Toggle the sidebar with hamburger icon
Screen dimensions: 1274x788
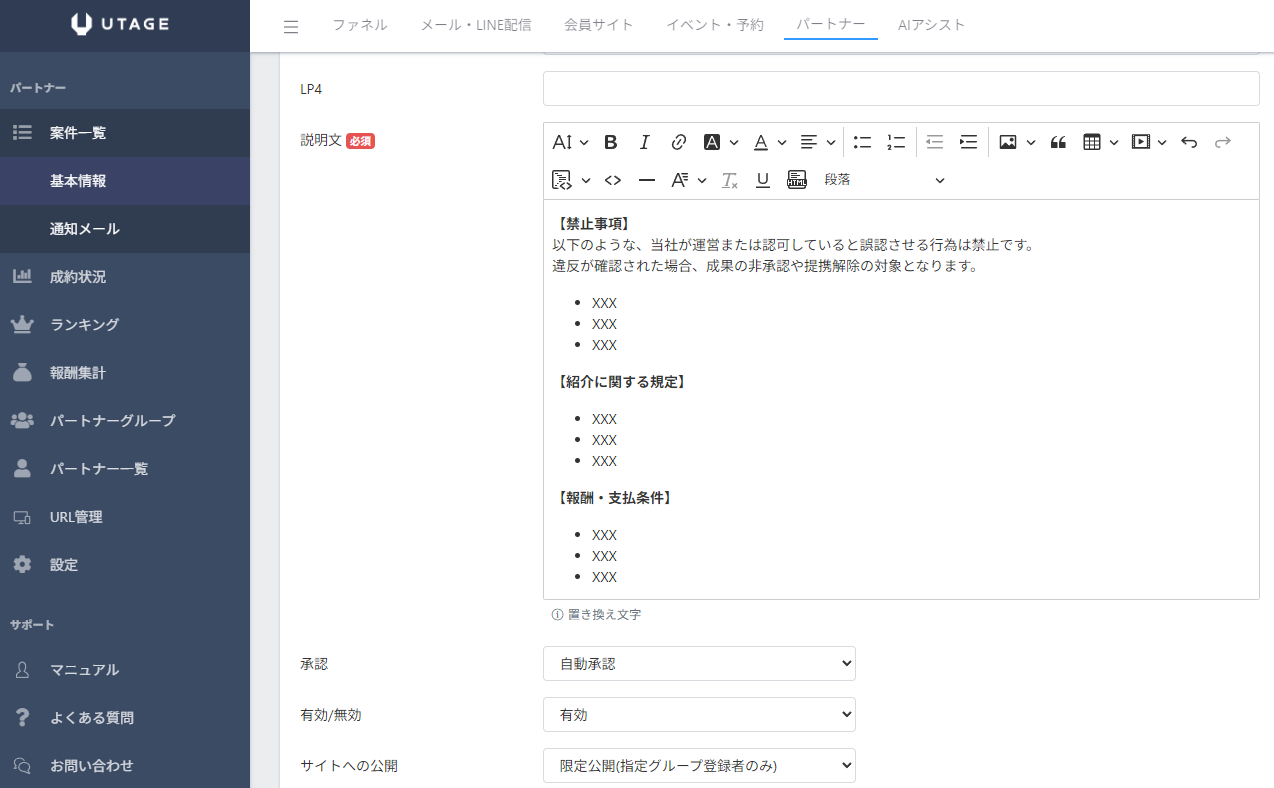click(x=291, y=27)
